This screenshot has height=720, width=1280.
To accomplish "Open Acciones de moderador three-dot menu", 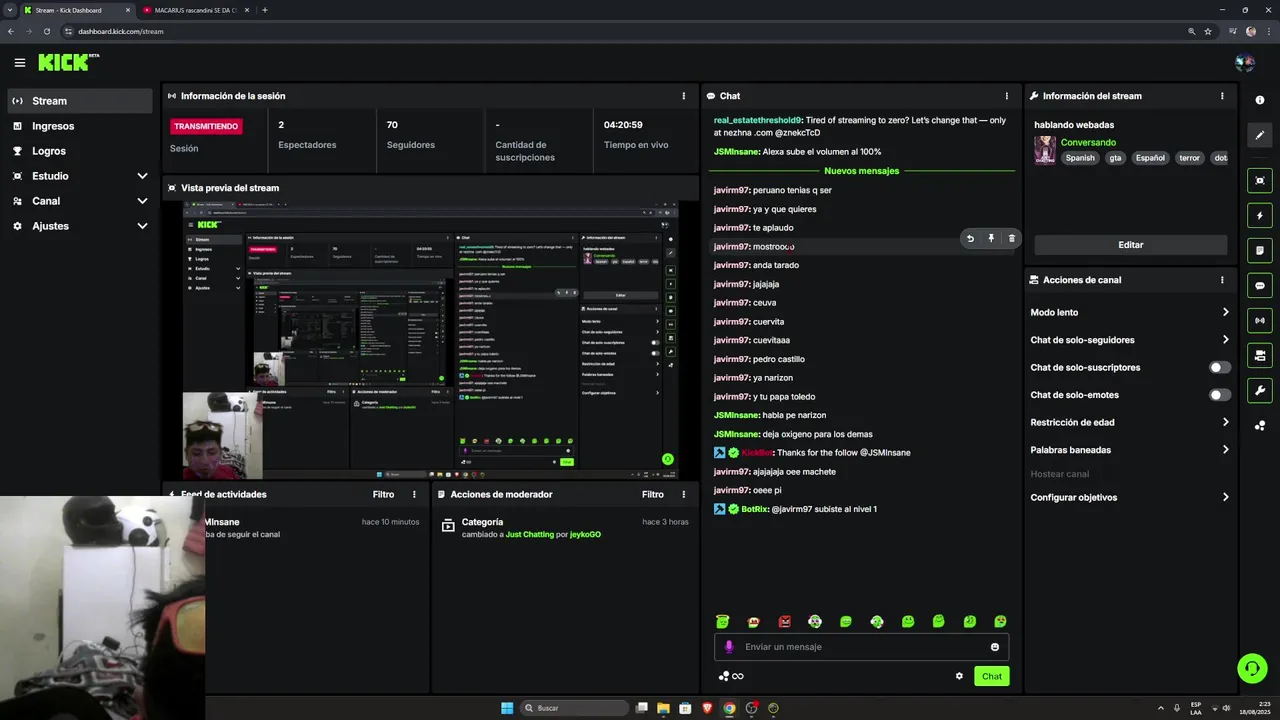I will (684, 494).
